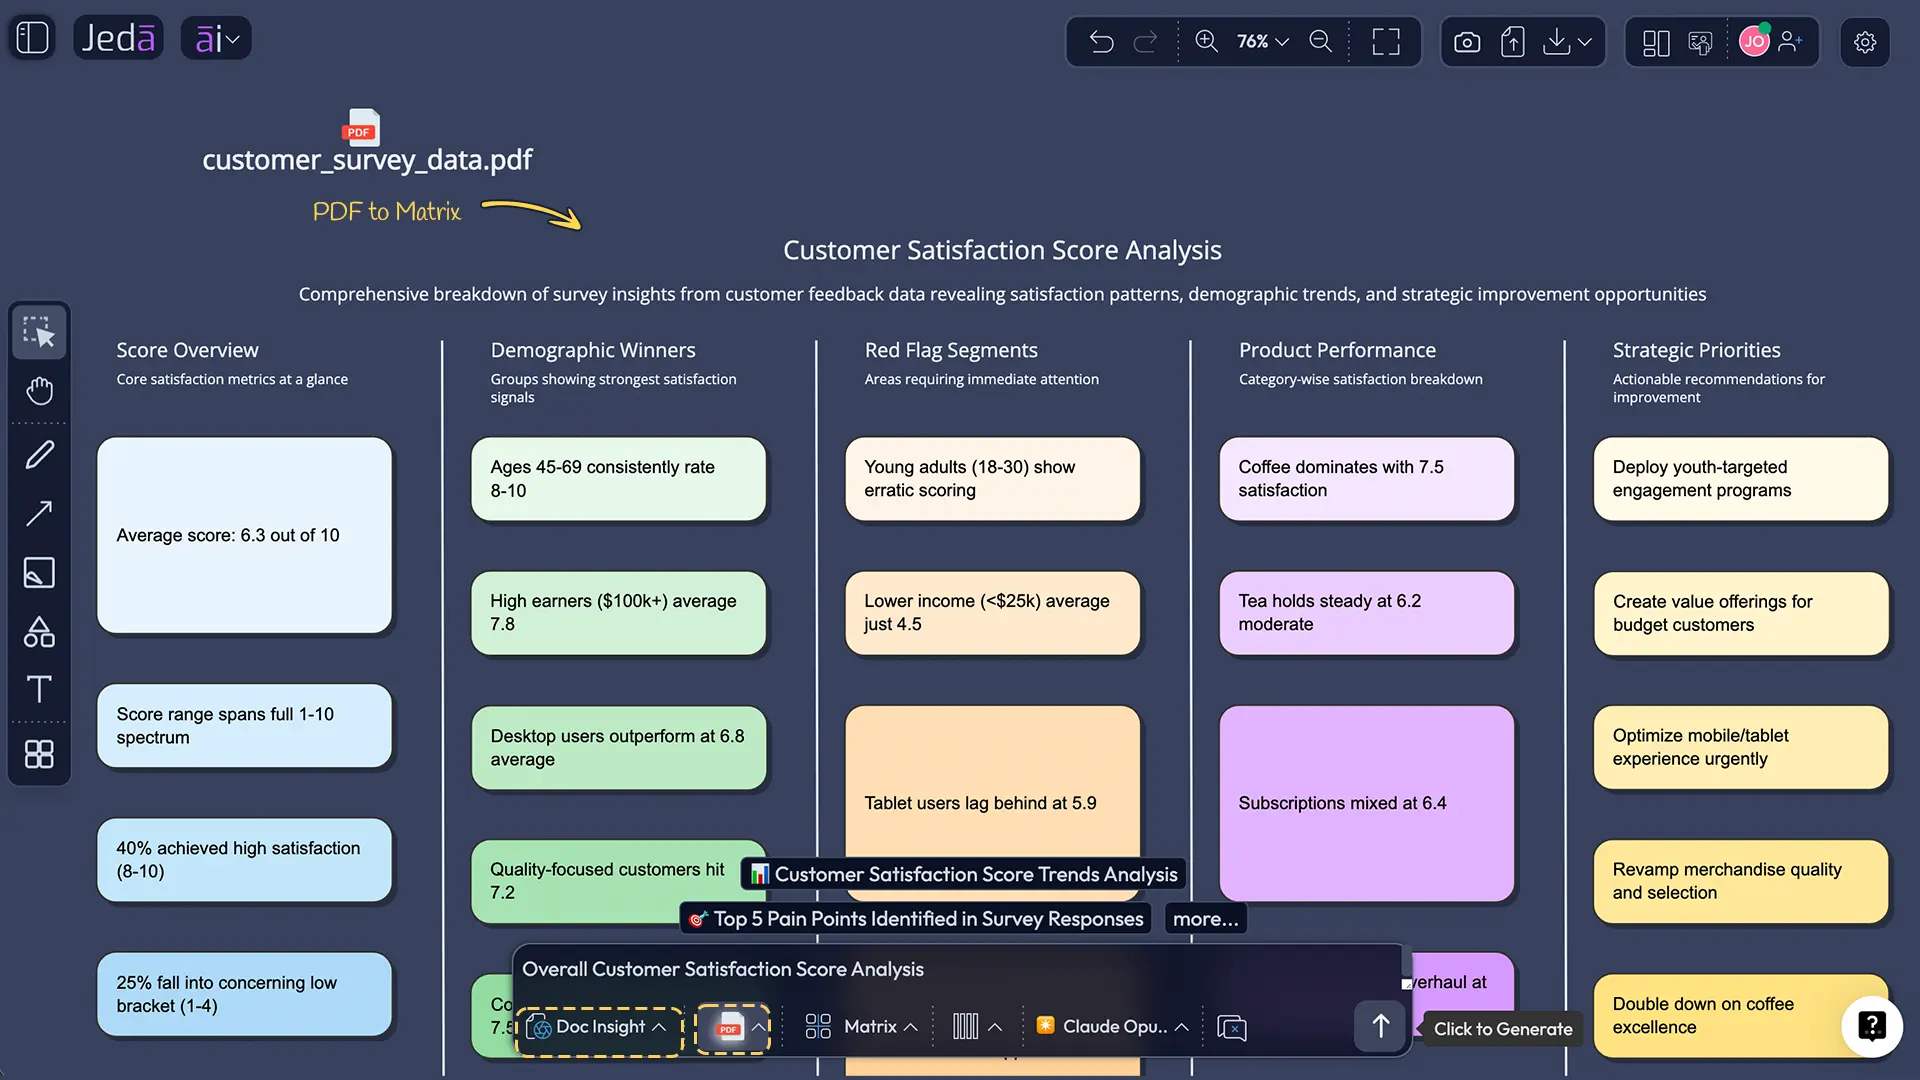
Task: Invite a collaborator with add-user icon
Action: (1791, 41)
